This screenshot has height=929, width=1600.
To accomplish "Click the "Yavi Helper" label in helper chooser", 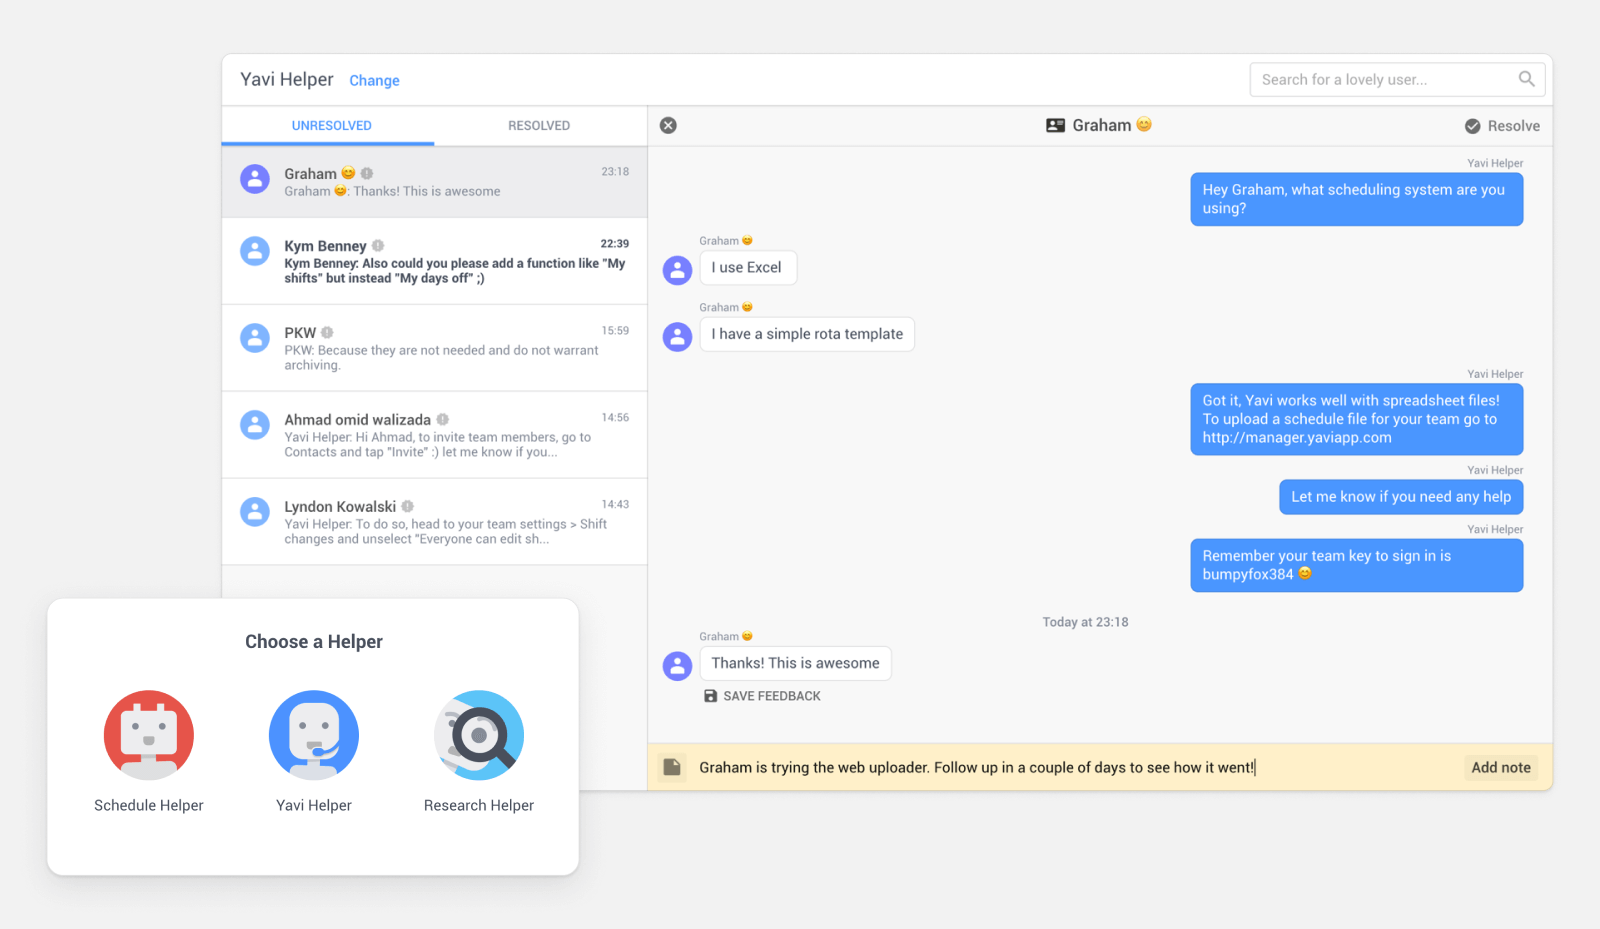I will click(314, 805).
